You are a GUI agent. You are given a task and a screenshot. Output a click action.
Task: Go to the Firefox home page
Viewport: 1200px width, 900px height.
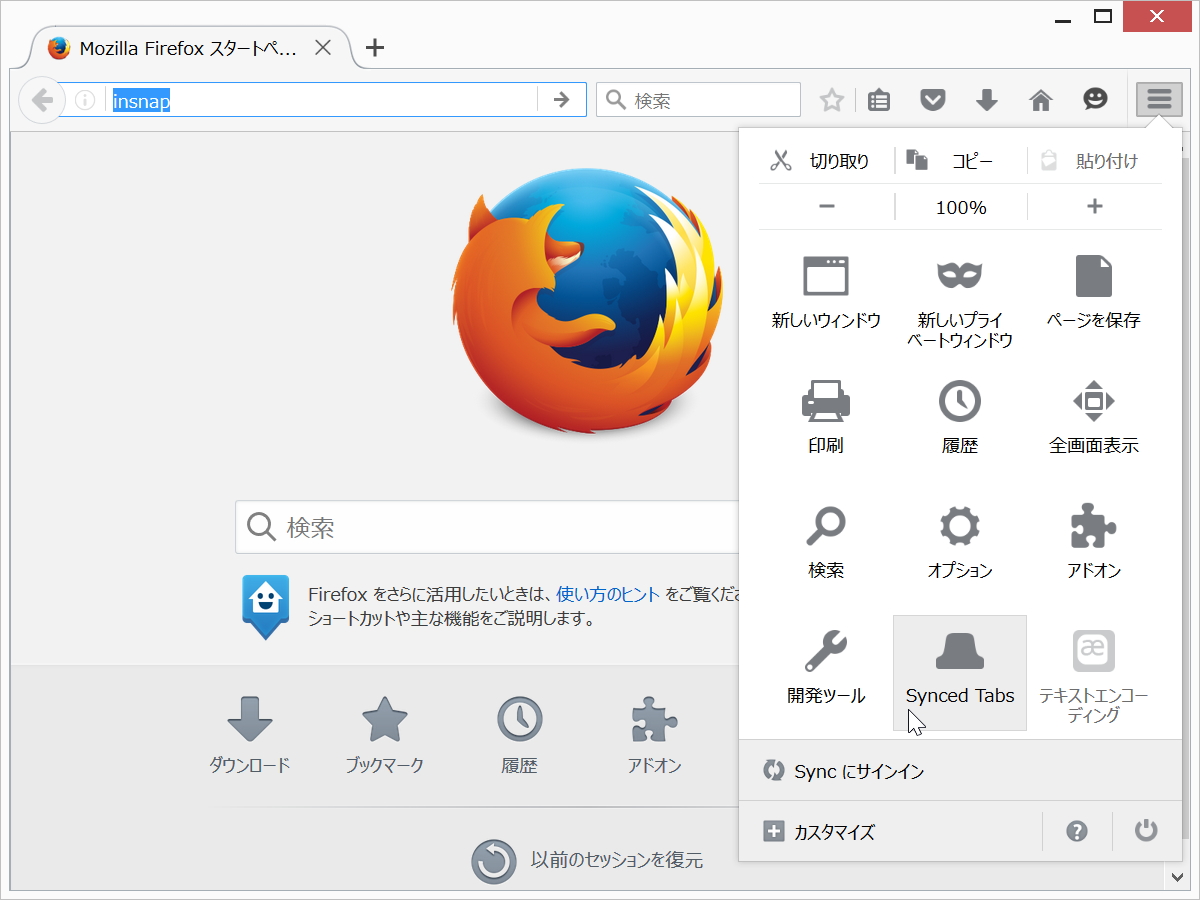click(1040, 99)
